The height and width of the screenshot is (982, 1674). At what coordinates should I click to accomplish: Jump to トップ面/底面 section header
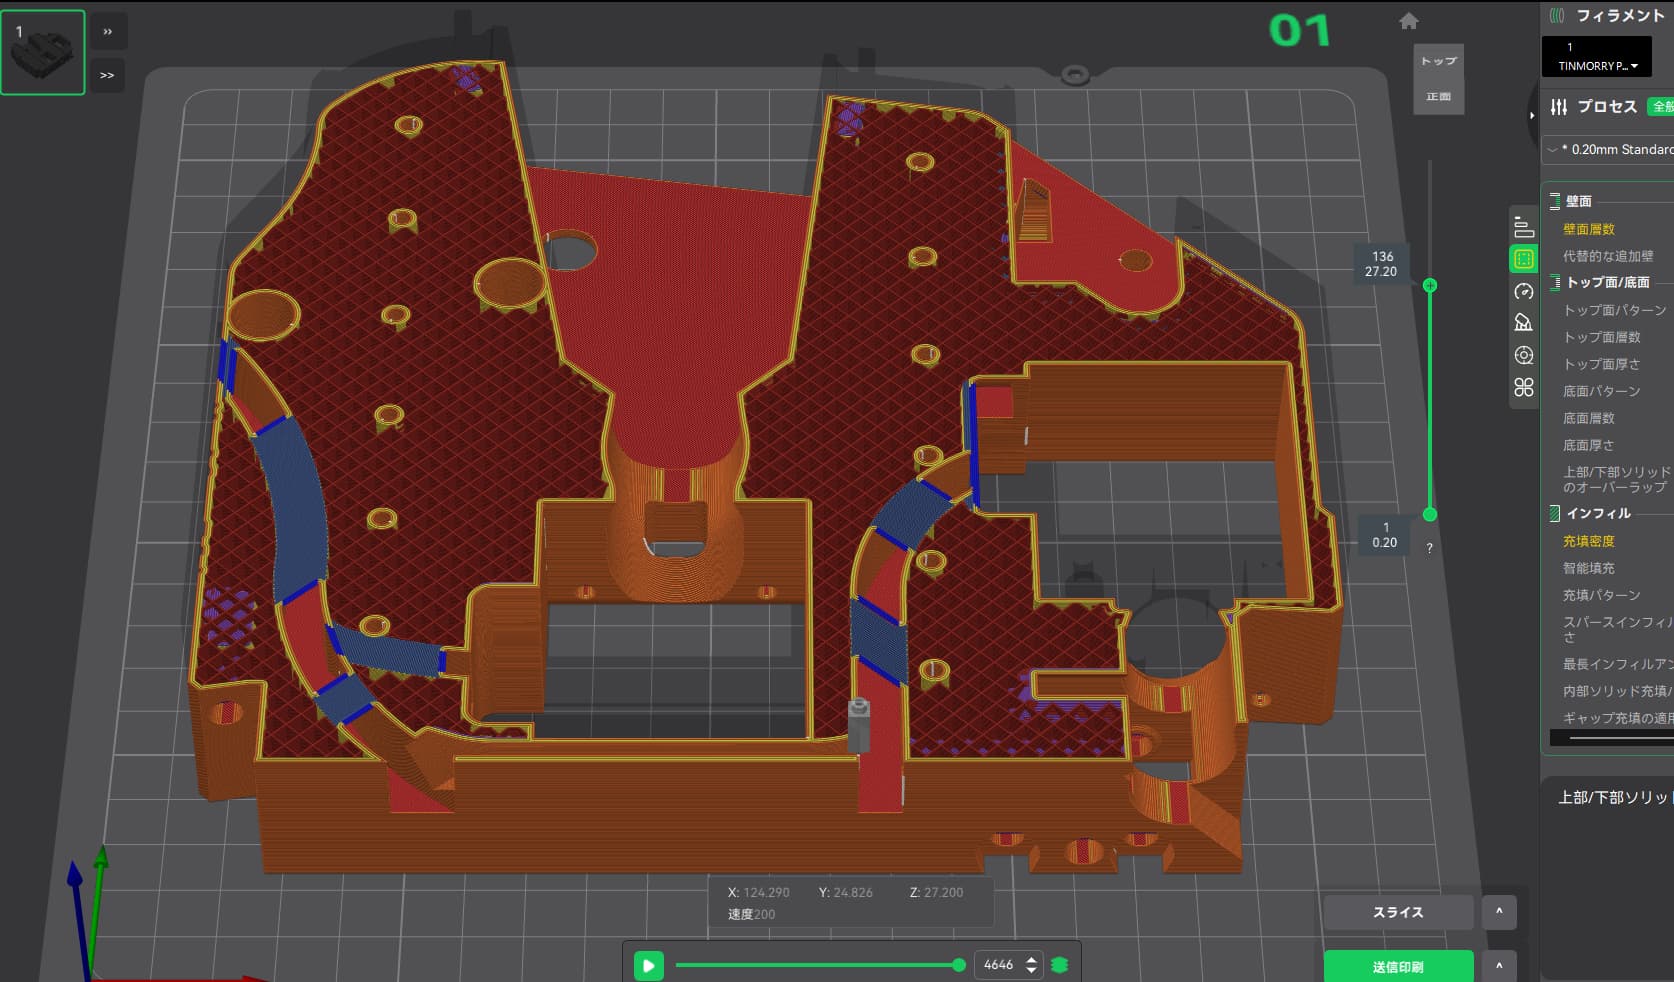coord(1608,282)
